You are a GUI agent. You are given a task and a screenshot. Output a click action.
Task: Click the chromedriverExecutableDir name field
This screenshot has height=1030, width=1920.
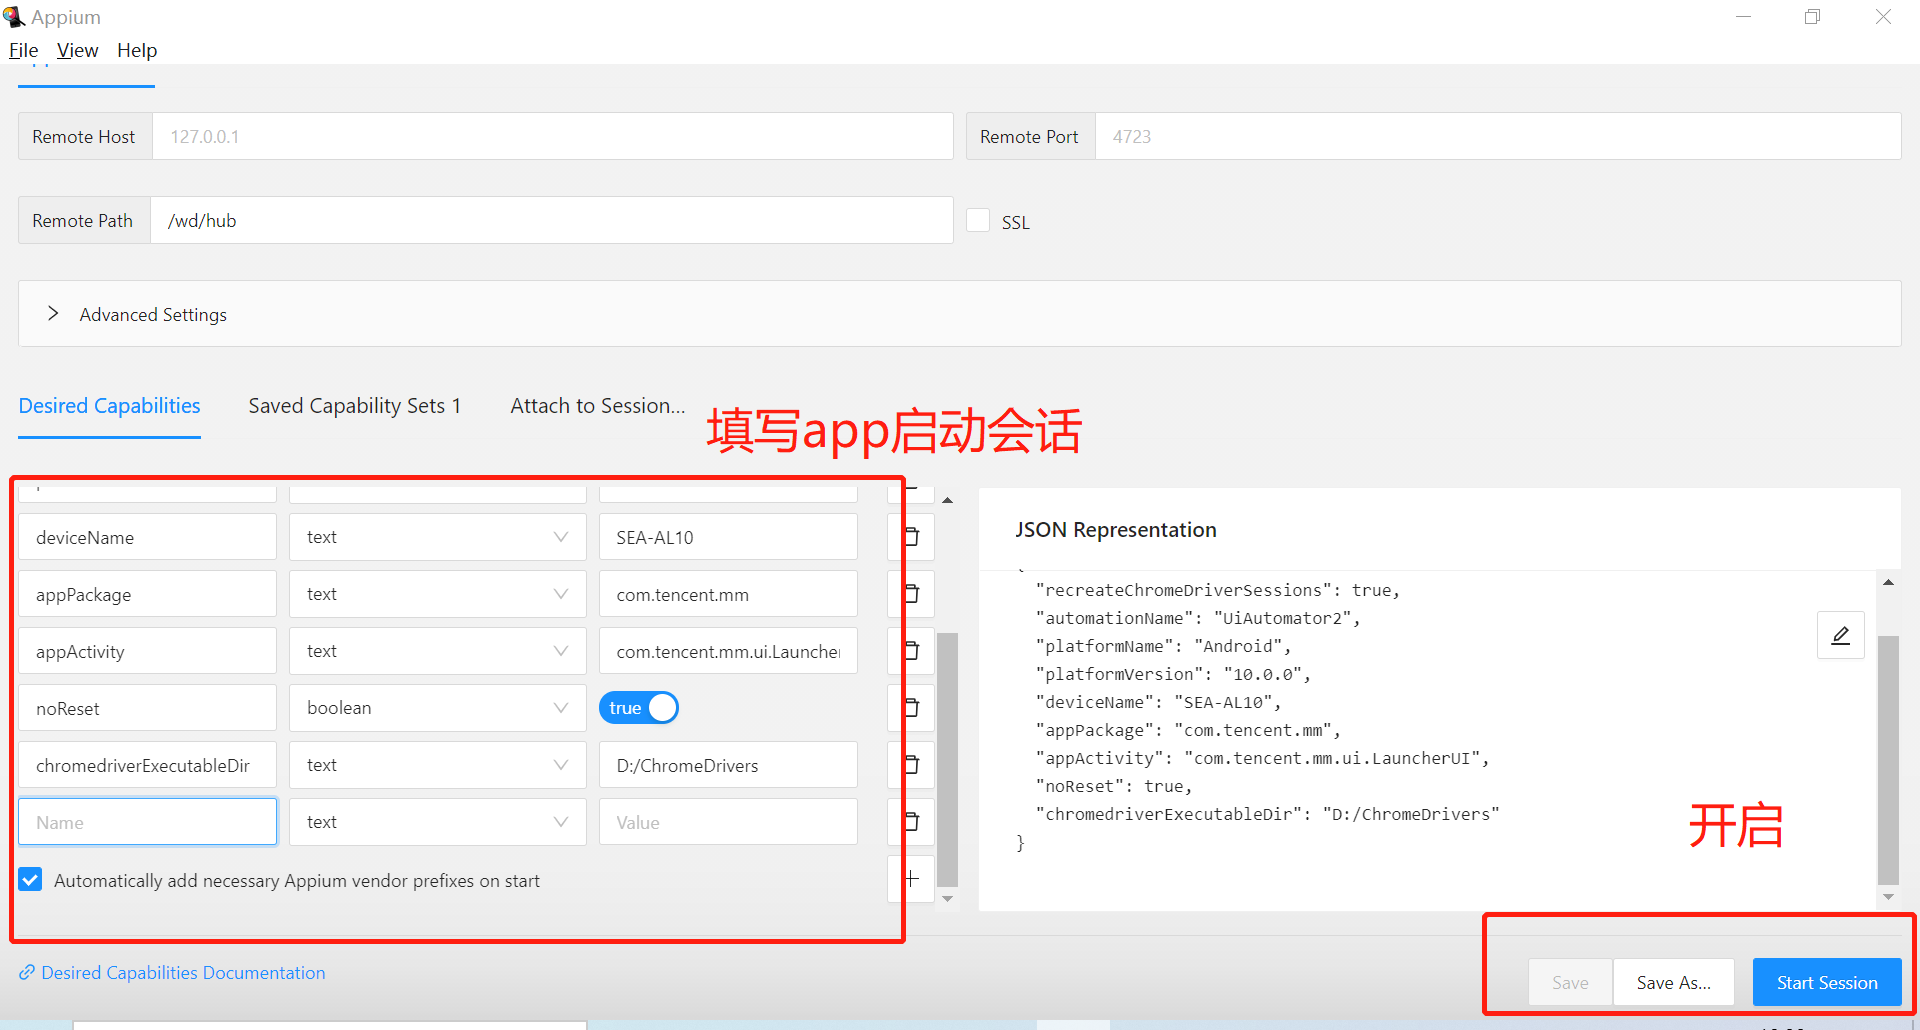point(147,765)
